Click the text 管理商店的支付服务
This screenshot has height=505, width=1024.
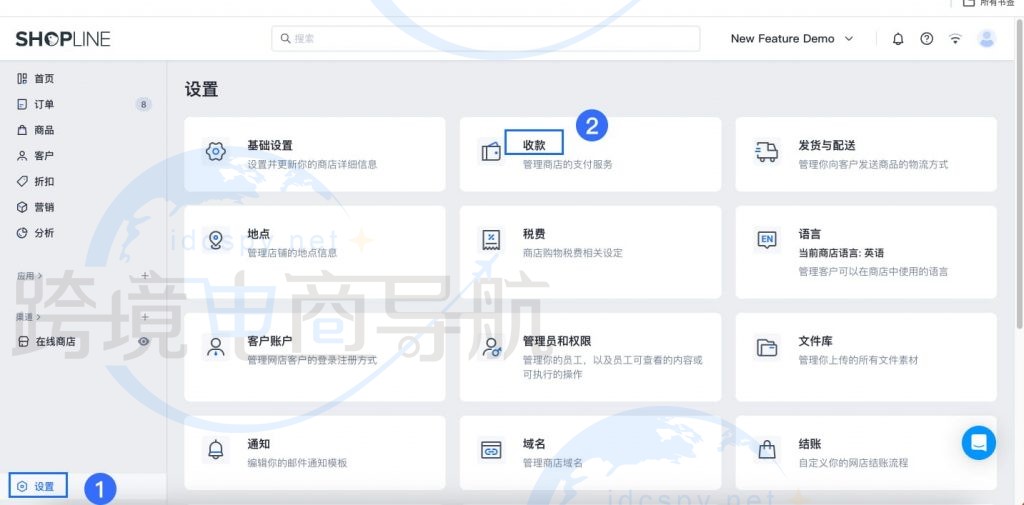[x=568, y=165]
